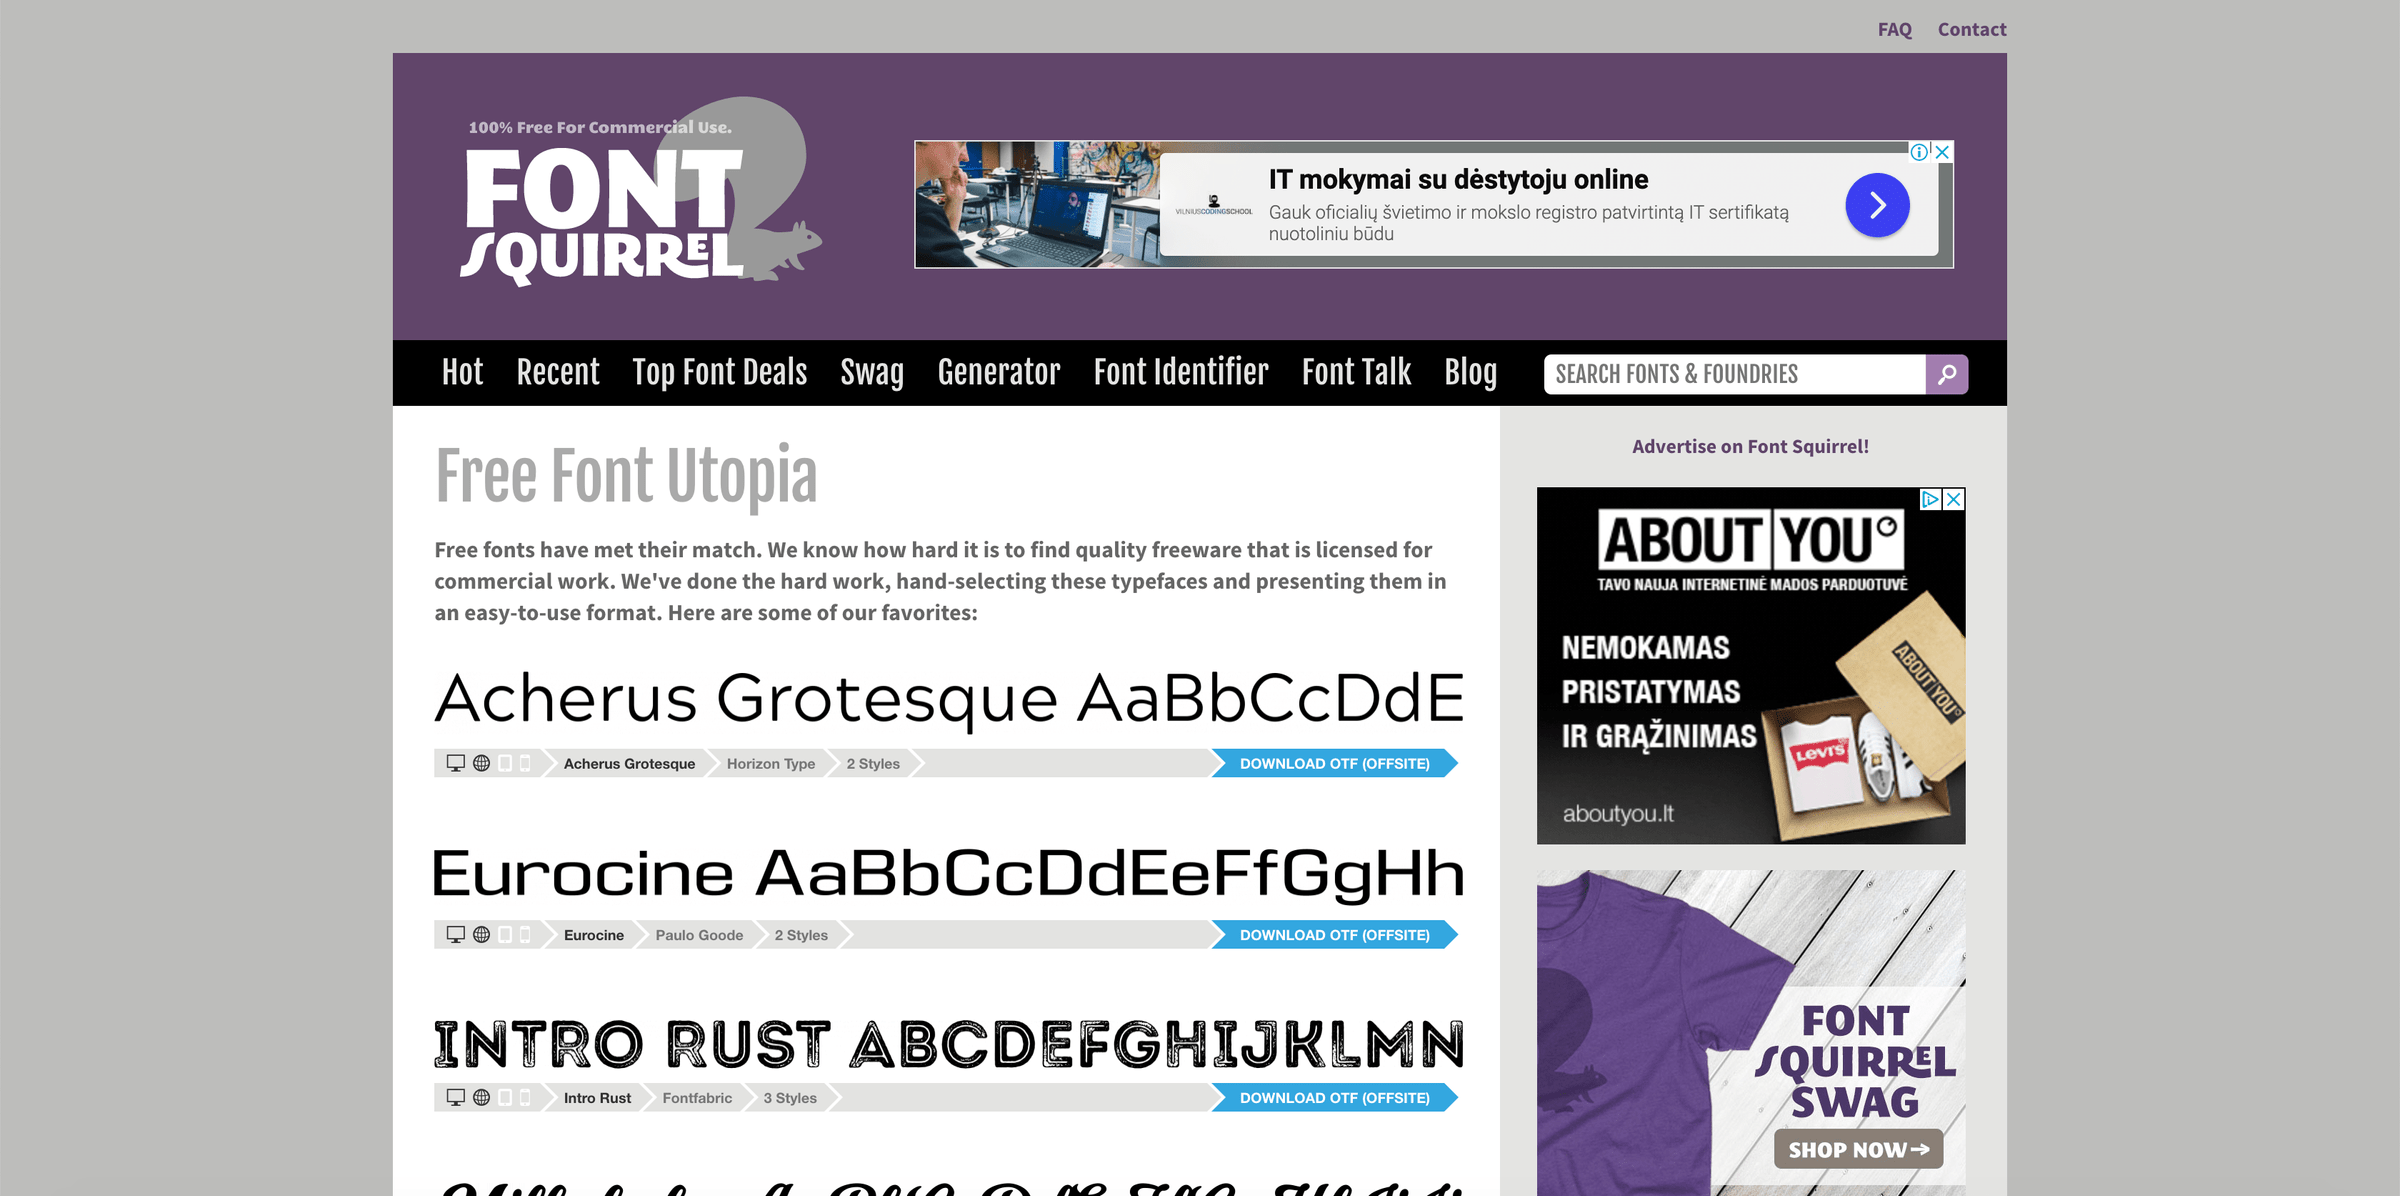2400x1196 pixels.
Task: Open the Intro Rust font name link
Action: pos(597,1097)
